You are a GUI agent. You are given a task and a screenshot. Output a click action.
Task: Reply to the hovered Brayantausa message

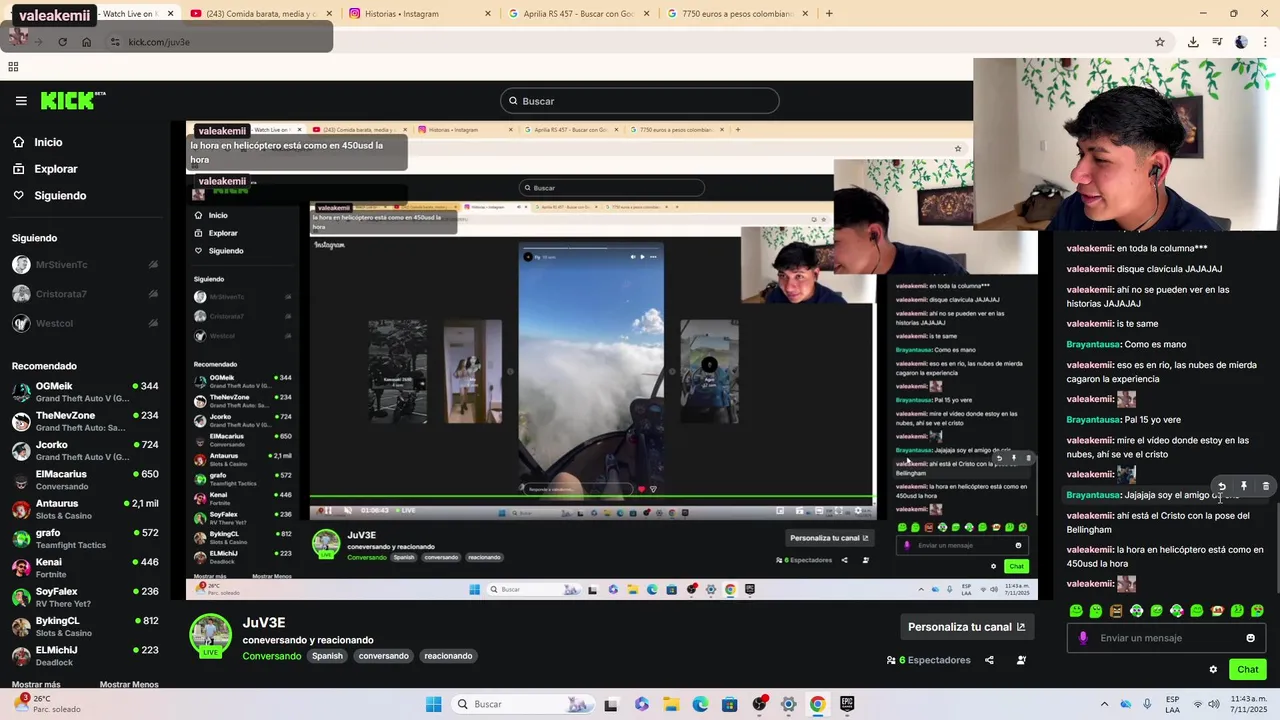tap(1221, 486)
